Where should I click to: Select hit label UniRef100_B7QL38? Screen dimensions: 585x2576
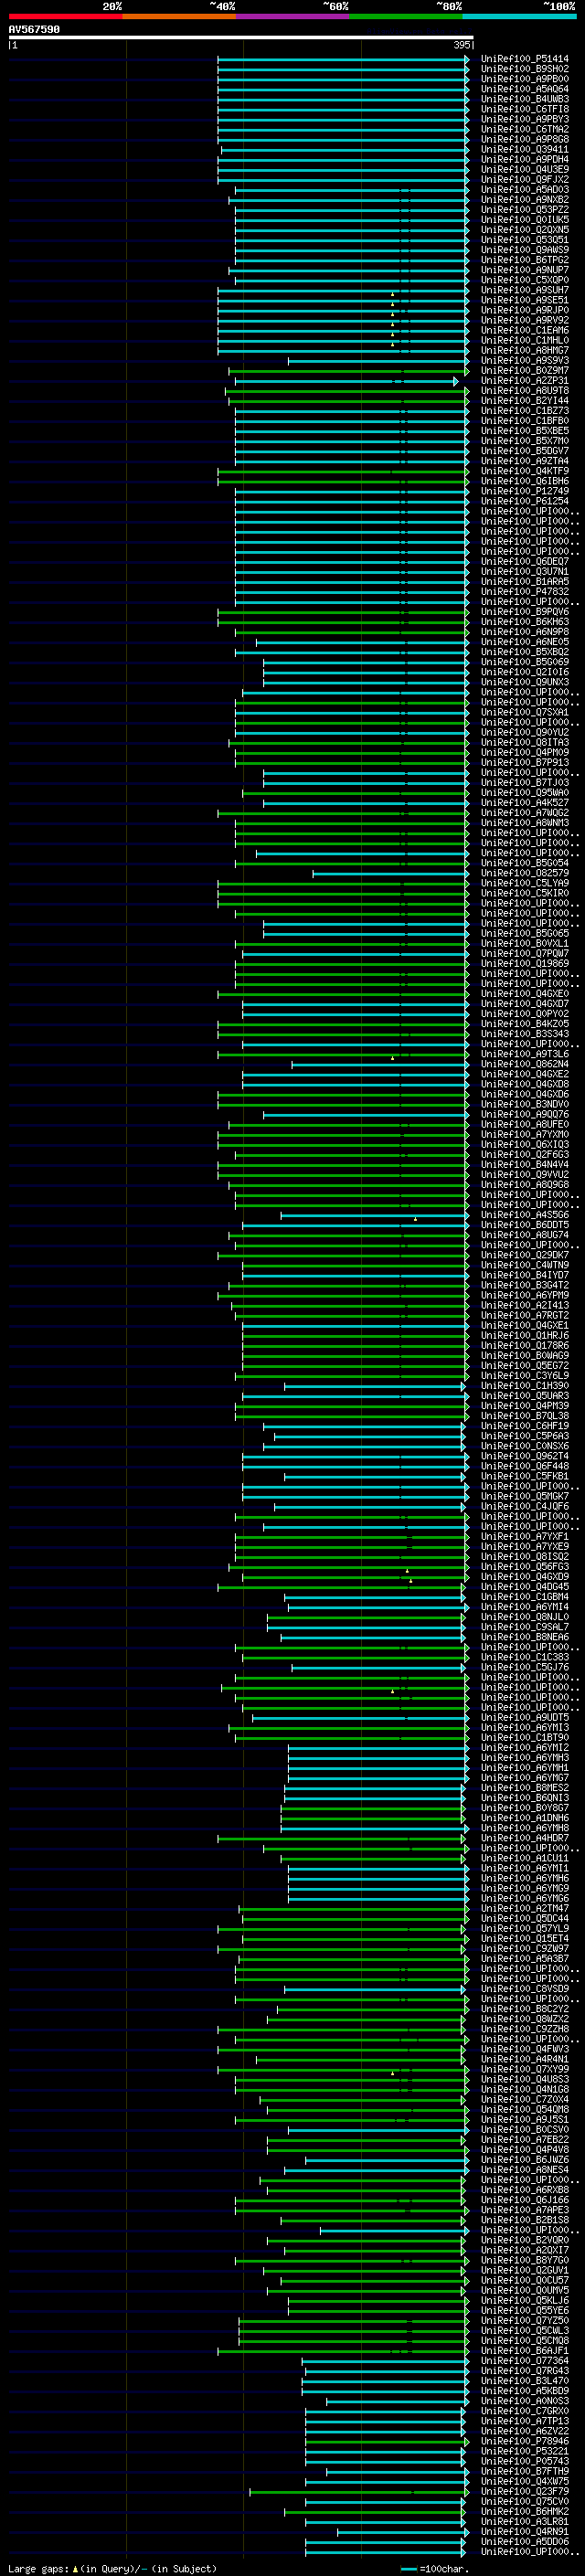pyautogui.click(x=525, y=1416)
